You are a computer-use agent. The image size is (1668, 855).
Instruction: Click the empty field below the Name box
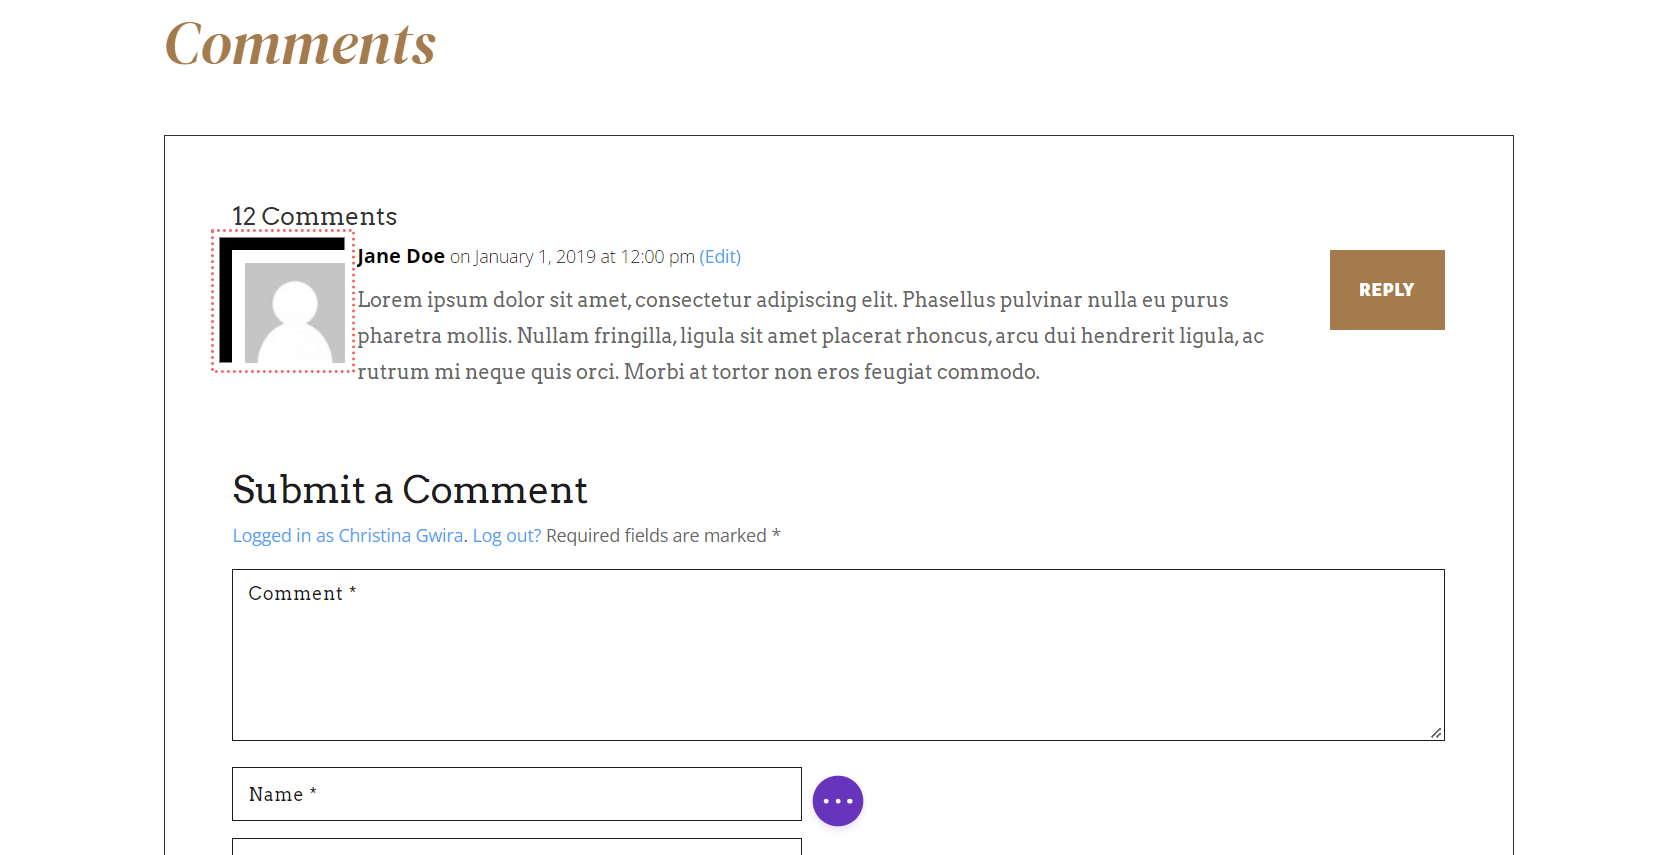point(516,849)
